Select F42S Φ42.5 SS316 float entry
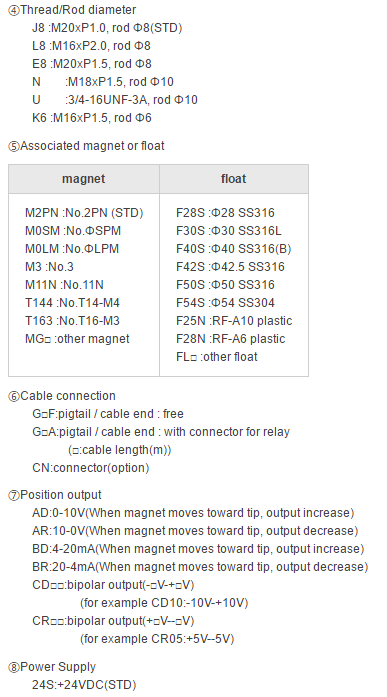The height and width of the screenshot is (697, 387). [230, 267]
